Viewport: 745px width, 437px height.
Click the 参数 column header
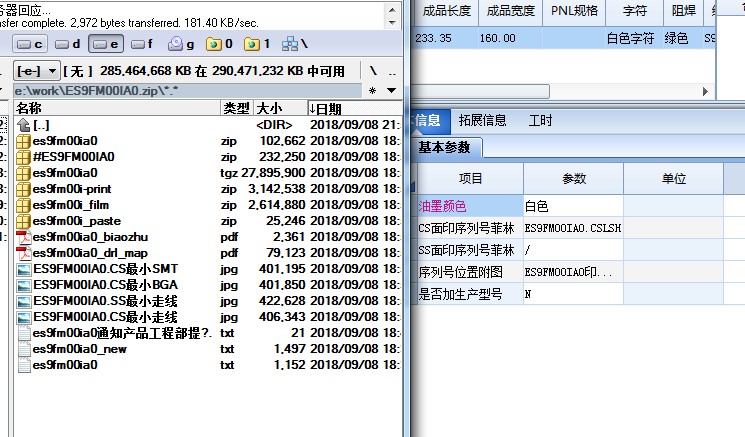573,179
